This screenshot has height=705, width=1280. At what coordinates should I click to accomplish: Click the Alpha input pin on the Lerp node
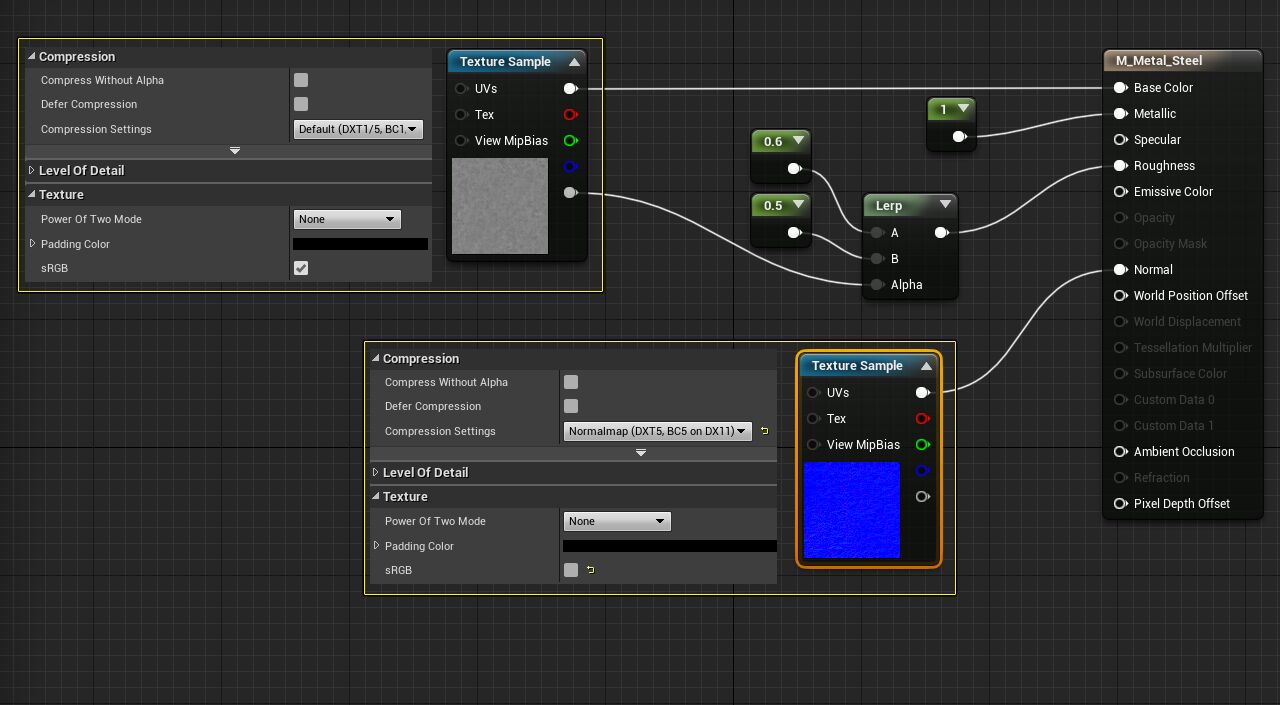point(877,285)
